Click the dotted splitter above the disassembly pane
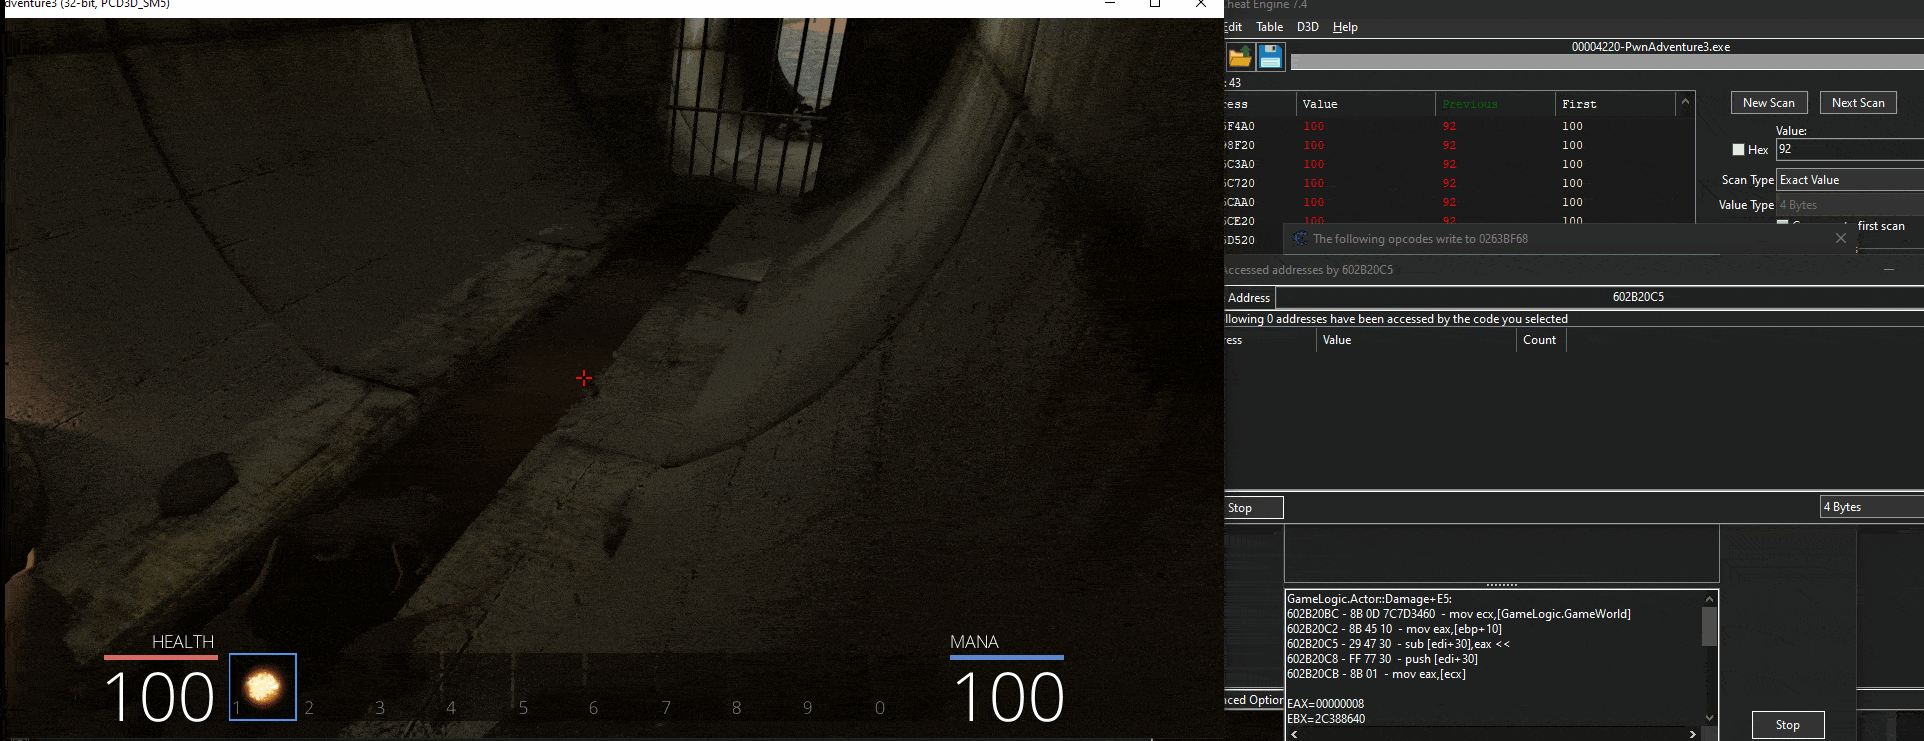1924x741 pixels. coord(1501,585)
